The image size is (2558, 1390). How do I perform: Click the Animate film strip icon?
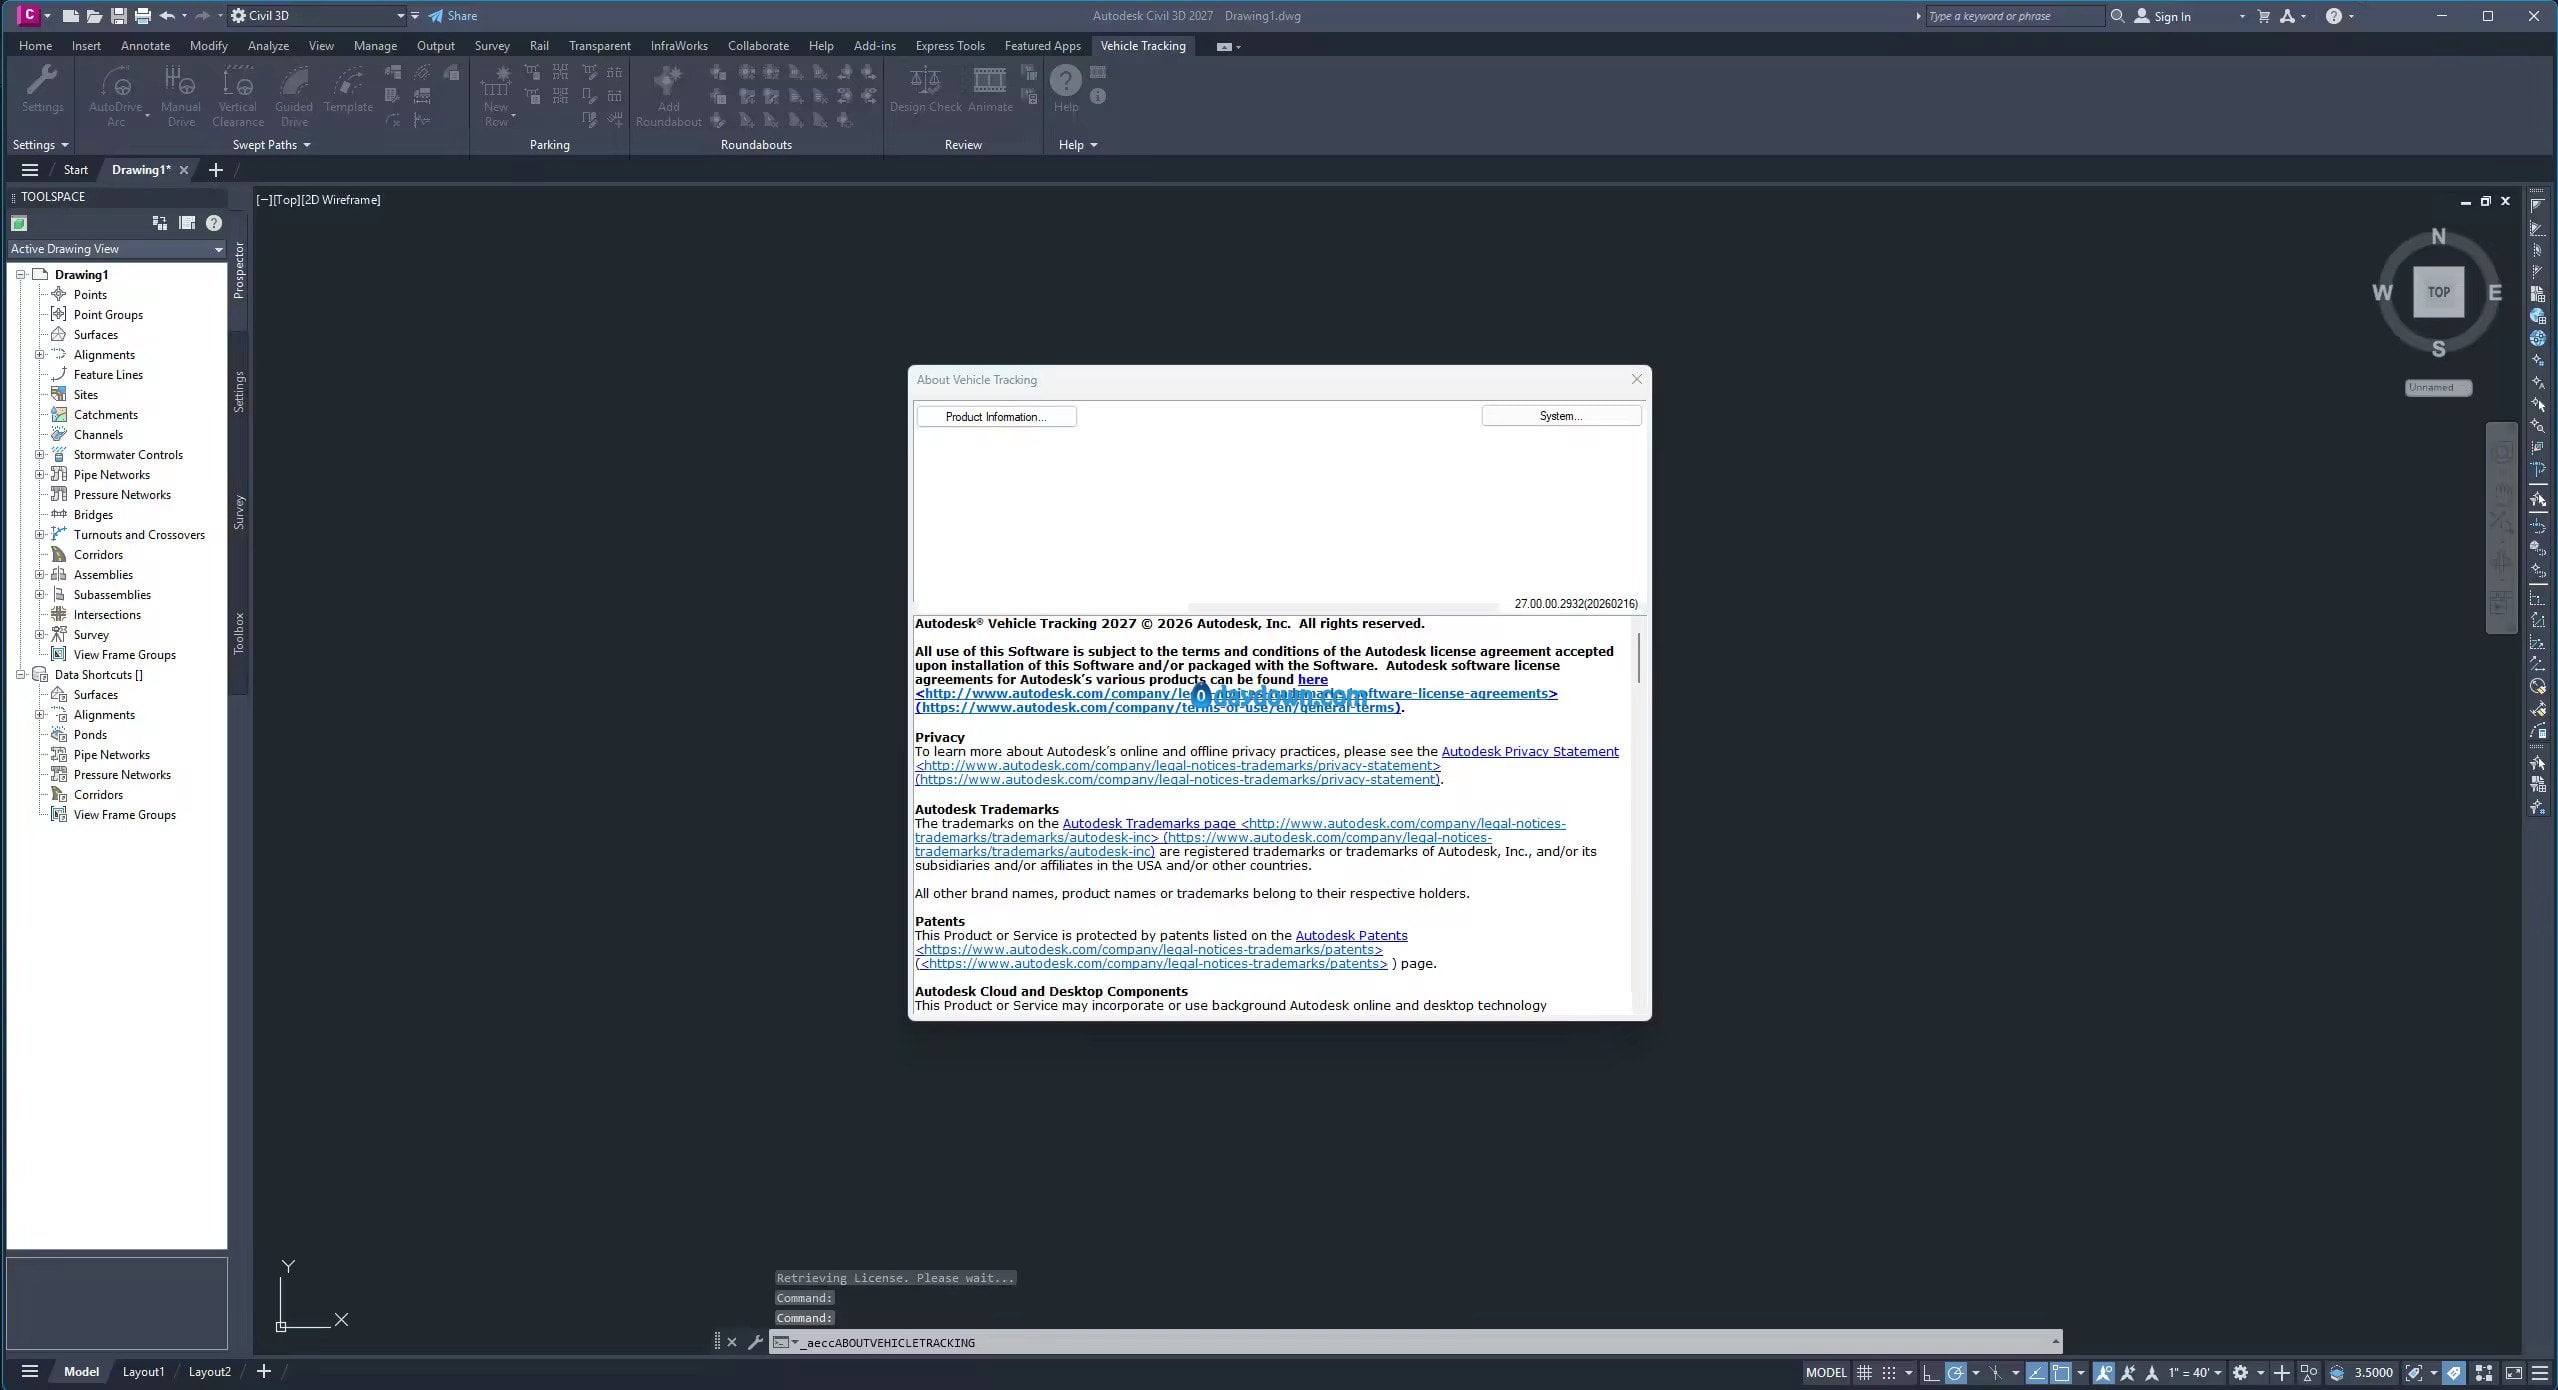click(990, 82)
